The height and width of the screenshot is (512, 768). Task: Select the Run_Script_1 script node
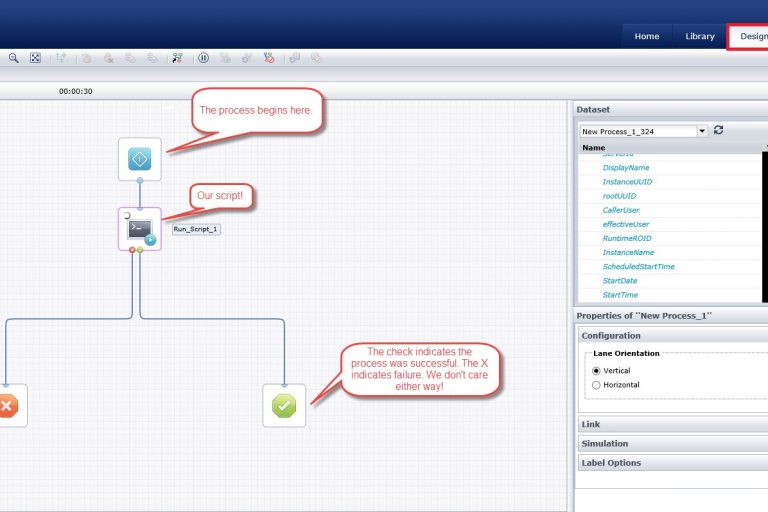click(x=139, y=229)
